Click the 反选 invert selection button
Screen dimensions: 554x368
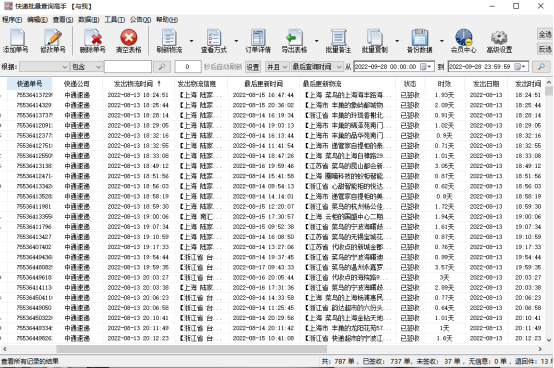pyautogui.click(x=545, y=49)
